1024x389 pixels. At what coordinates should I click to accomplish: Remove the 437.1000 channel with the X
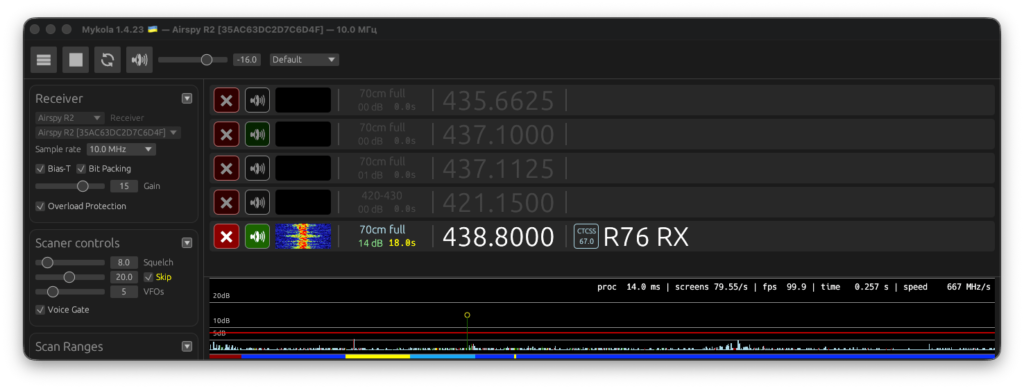(x=226, y=134)
